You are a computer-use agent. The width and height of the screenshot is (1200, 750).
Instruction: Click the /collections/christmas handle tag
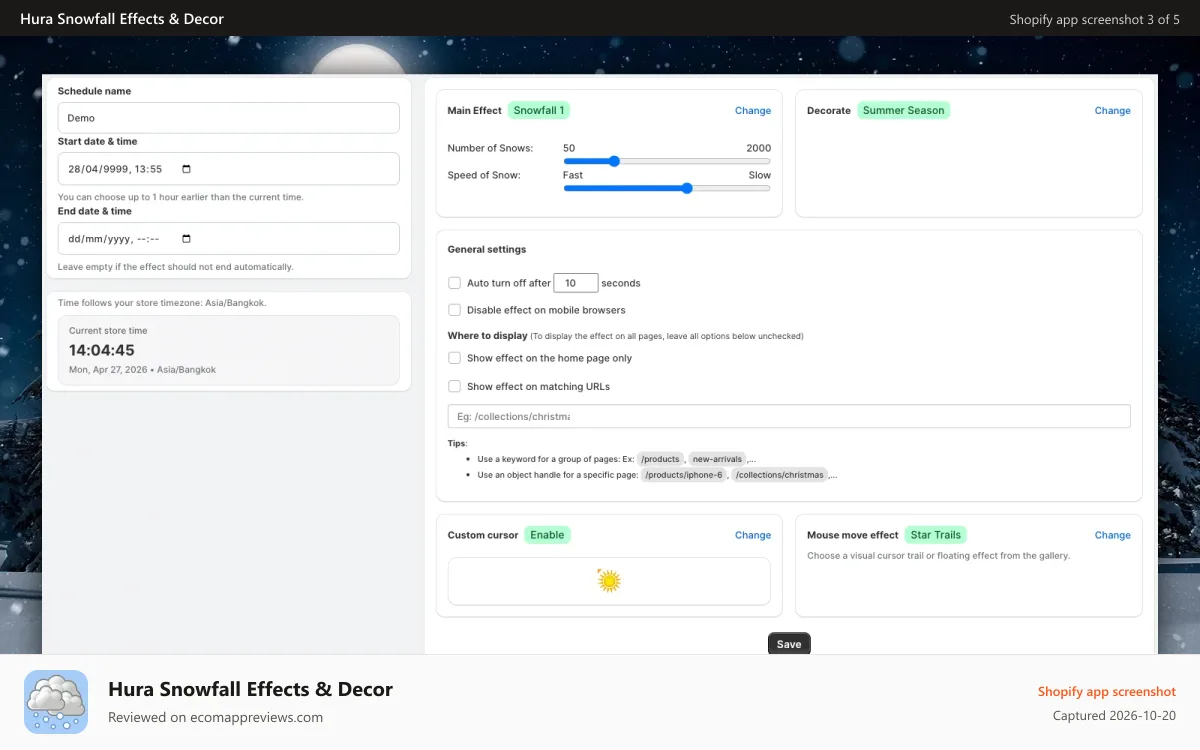pyautogui.click(x=780, y=475)
